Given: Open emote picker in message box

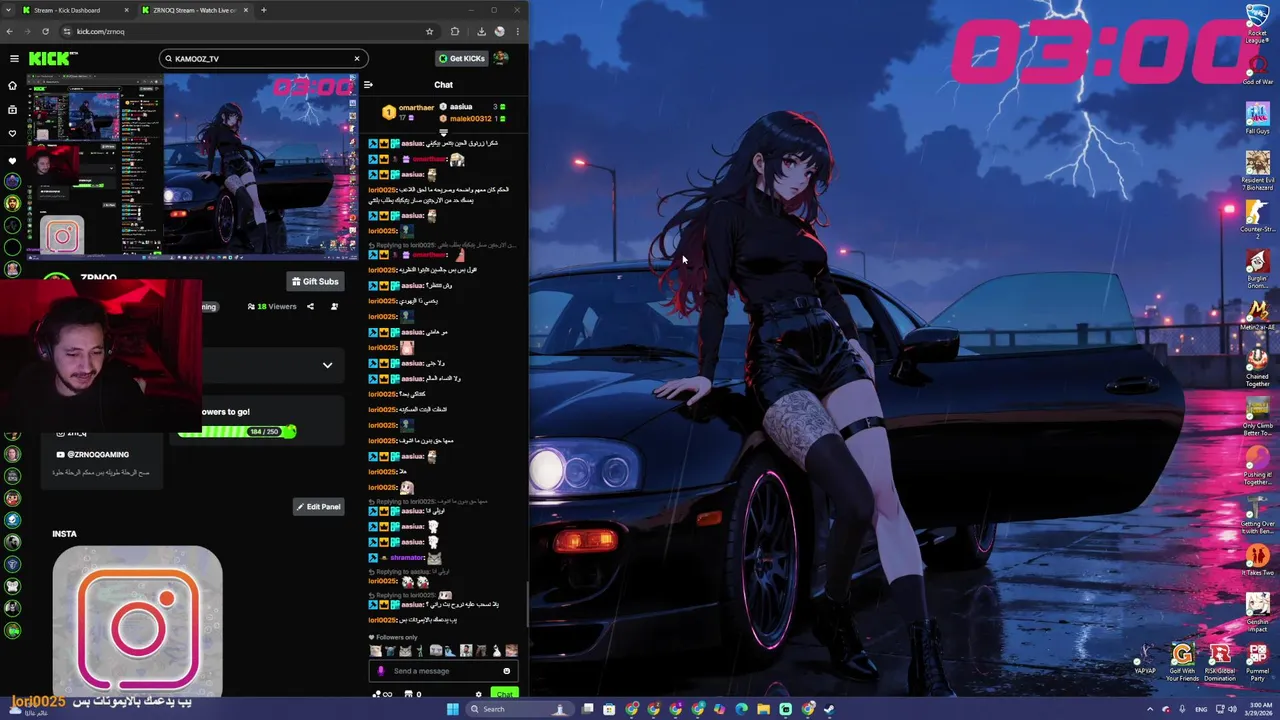Looking at the screenshot, I should (x=506, y=671).
